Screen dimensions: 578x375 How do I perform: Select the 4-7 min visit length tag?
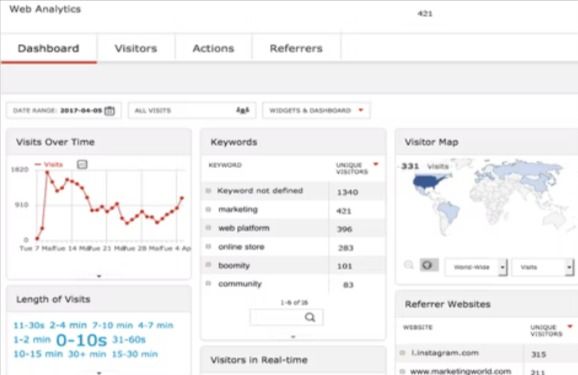tap(156, 325)
